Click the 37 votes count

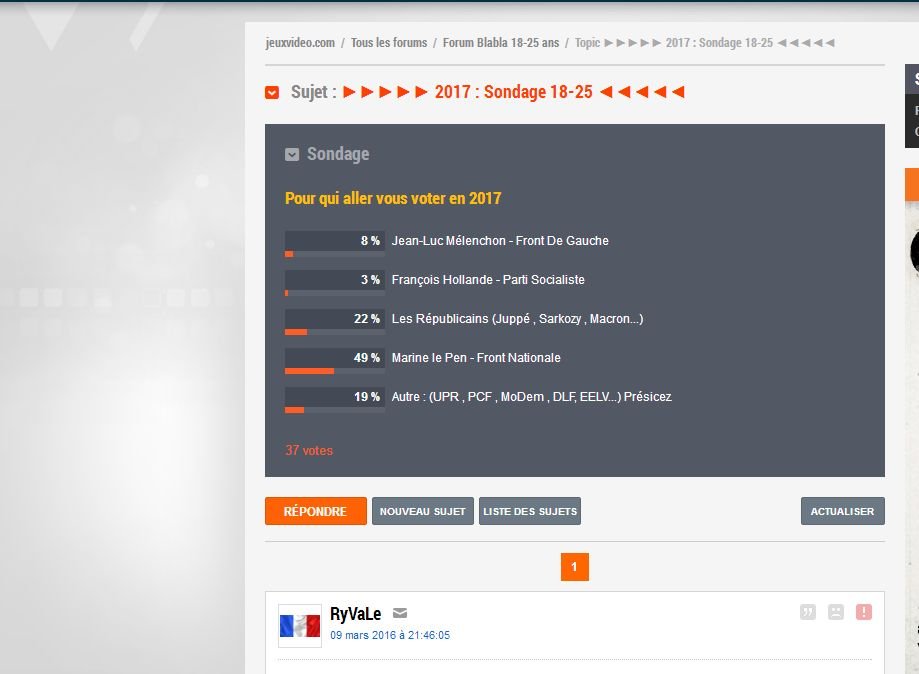[x=309, y=450]
